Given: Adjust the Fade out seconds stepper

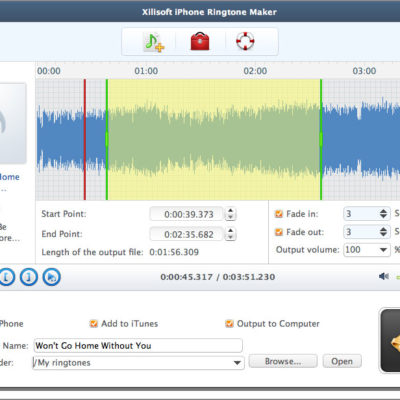Looking at the screenshot, I should (x=383, y=232).
